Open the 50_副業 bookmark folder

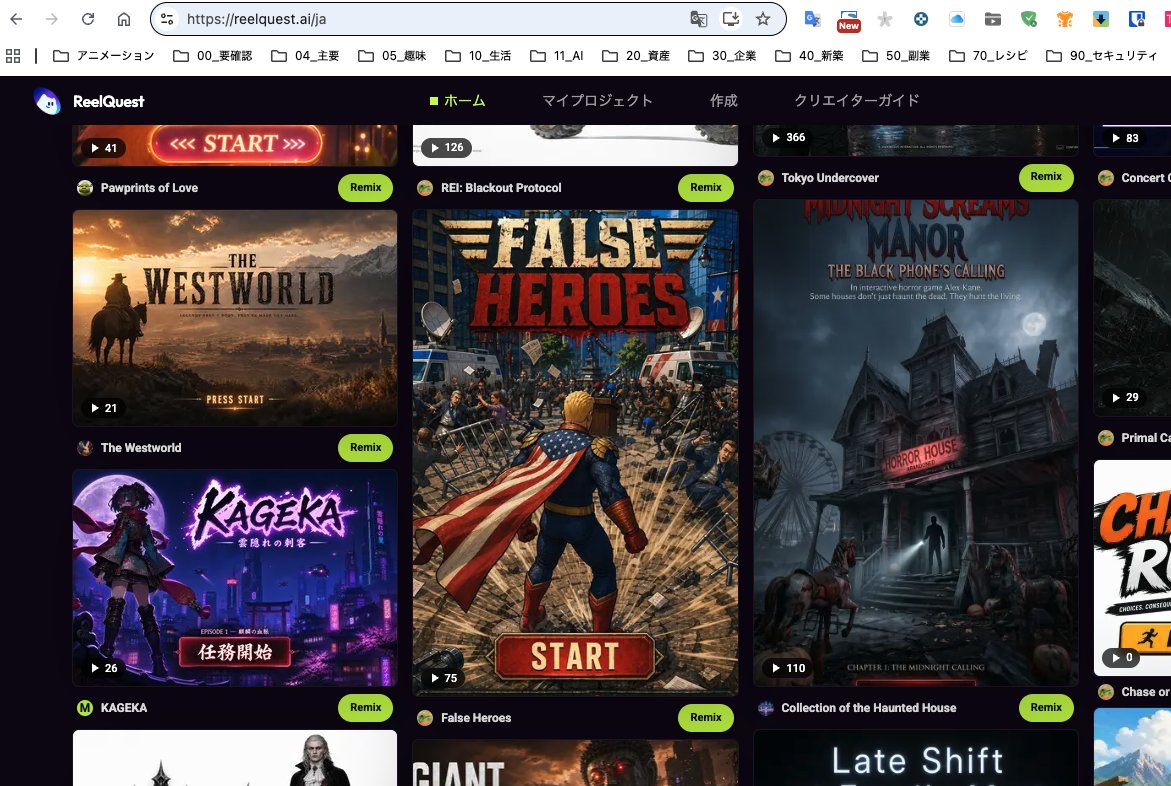coord(896,55)
